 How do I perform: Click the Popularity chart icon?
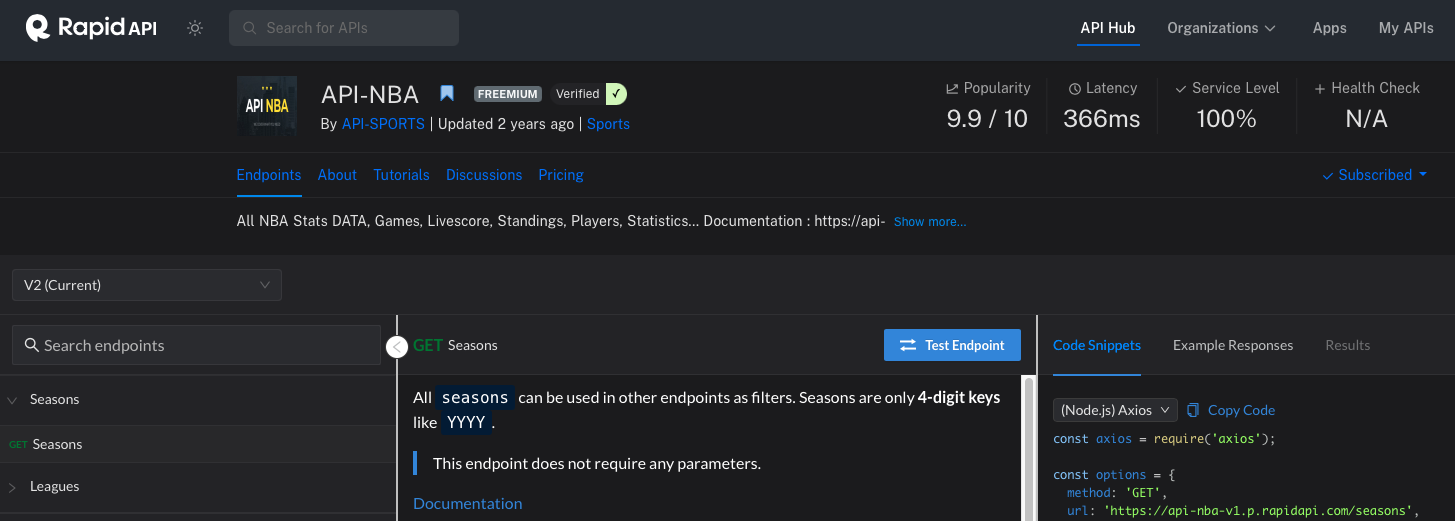[952, 88]
